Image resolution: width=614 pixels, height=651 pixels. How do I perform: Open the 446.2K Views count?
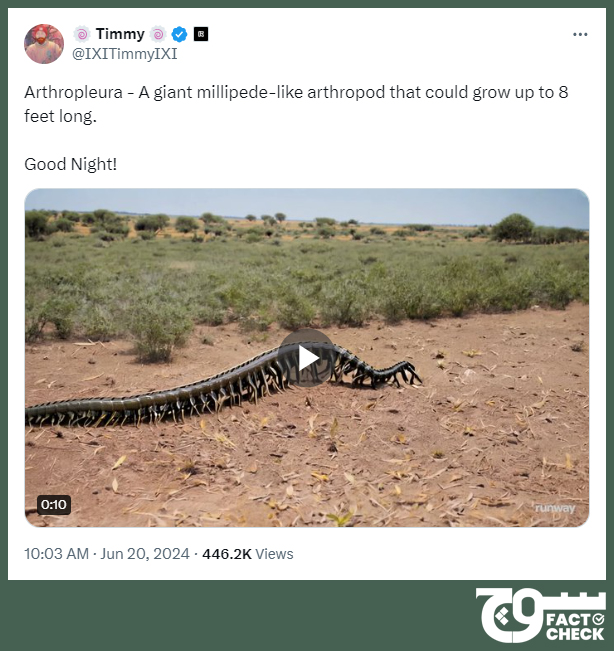pyautogui.click(x=248, y=554)
